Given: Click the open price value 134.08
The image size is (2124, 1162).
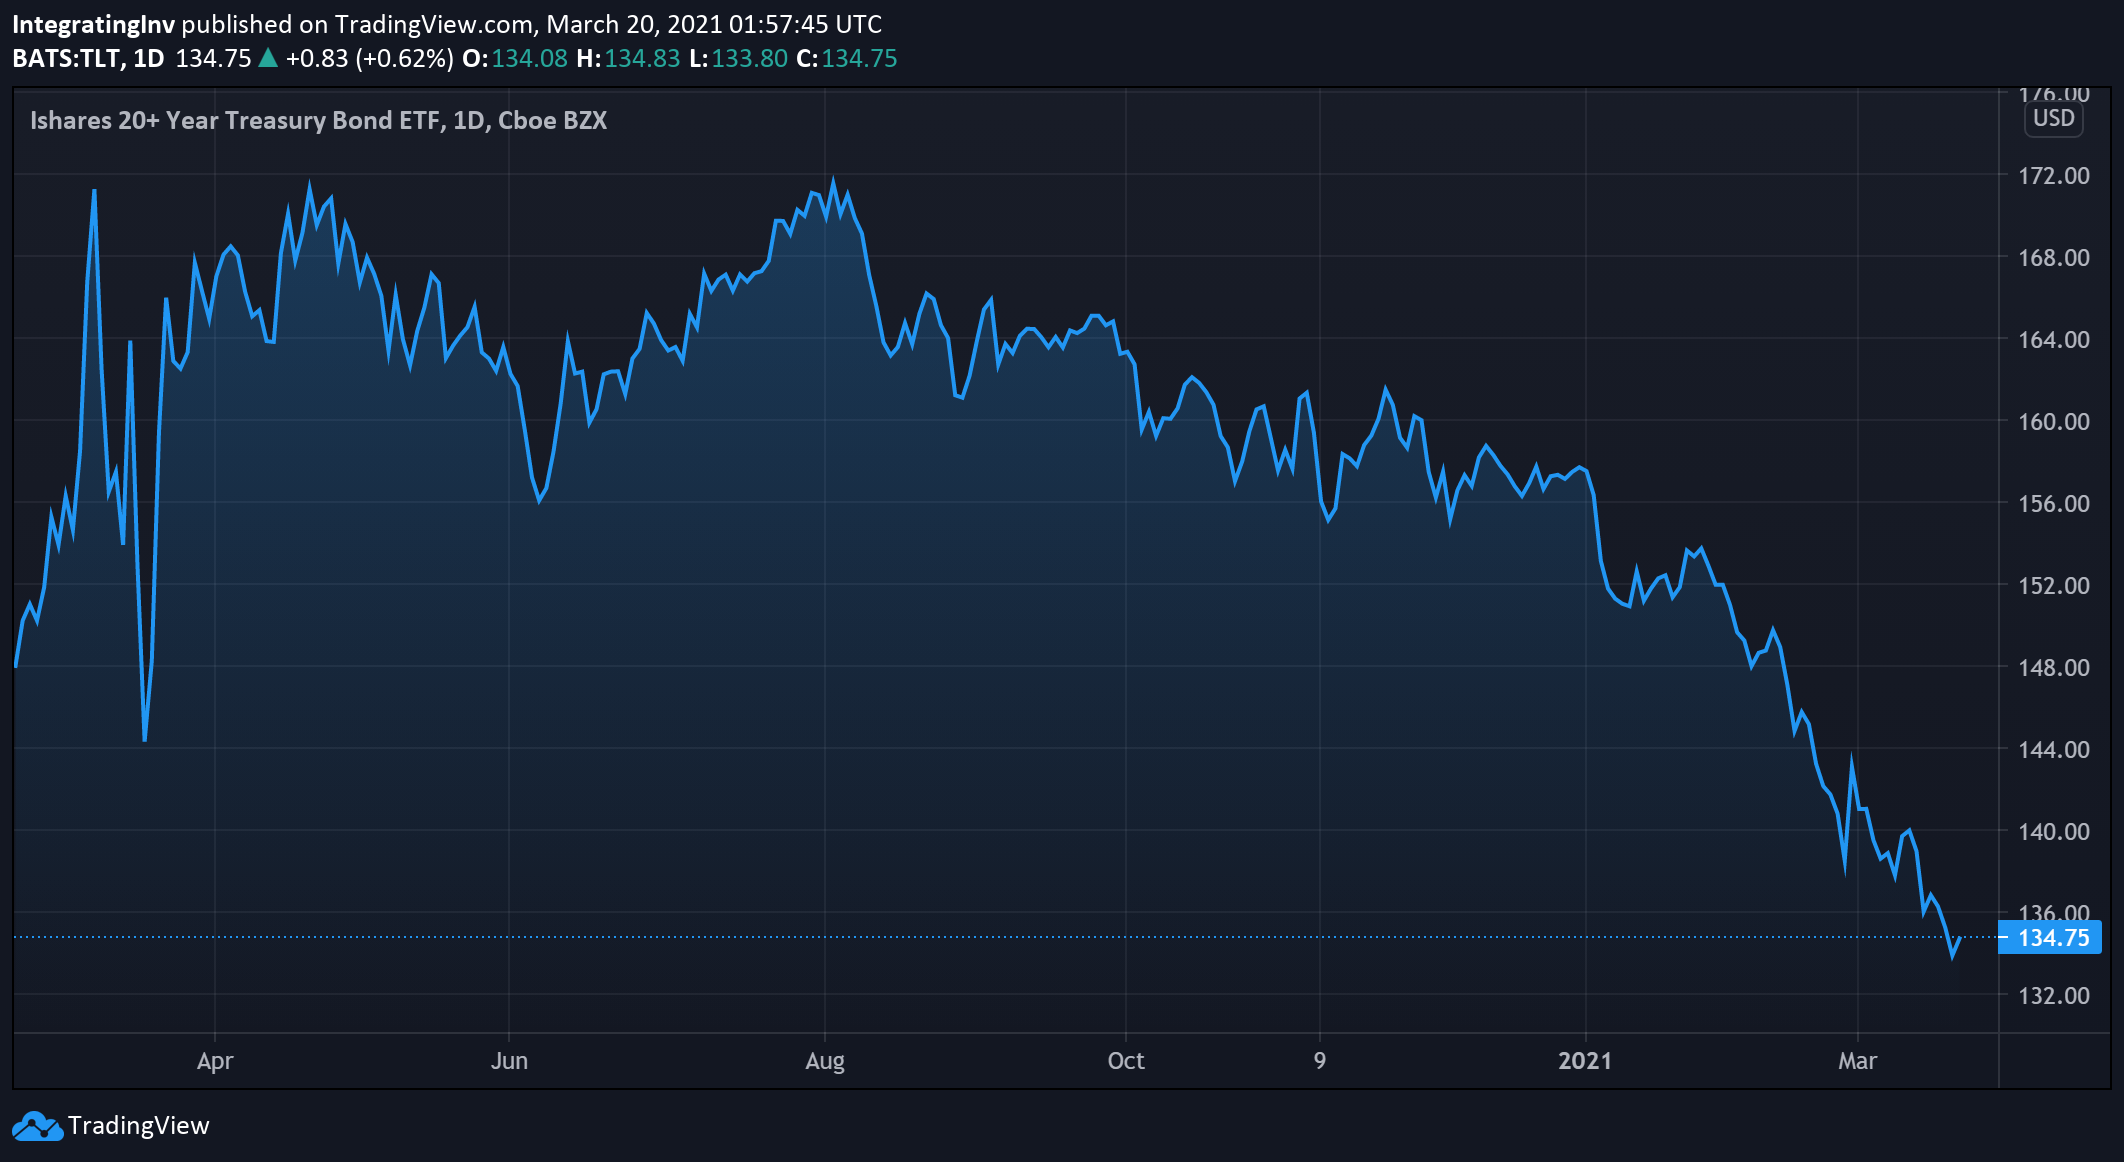Looking at the screenshot, I should [529, 58].
